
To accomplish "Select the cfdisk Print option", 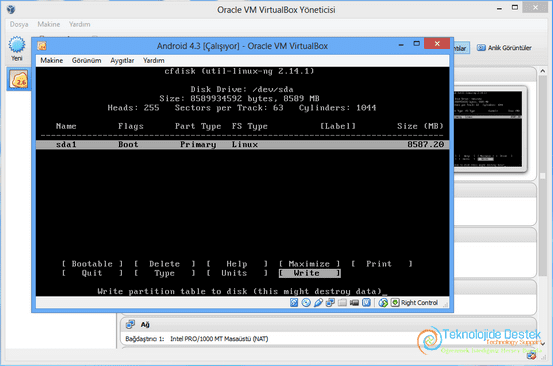I will point(382,264).
